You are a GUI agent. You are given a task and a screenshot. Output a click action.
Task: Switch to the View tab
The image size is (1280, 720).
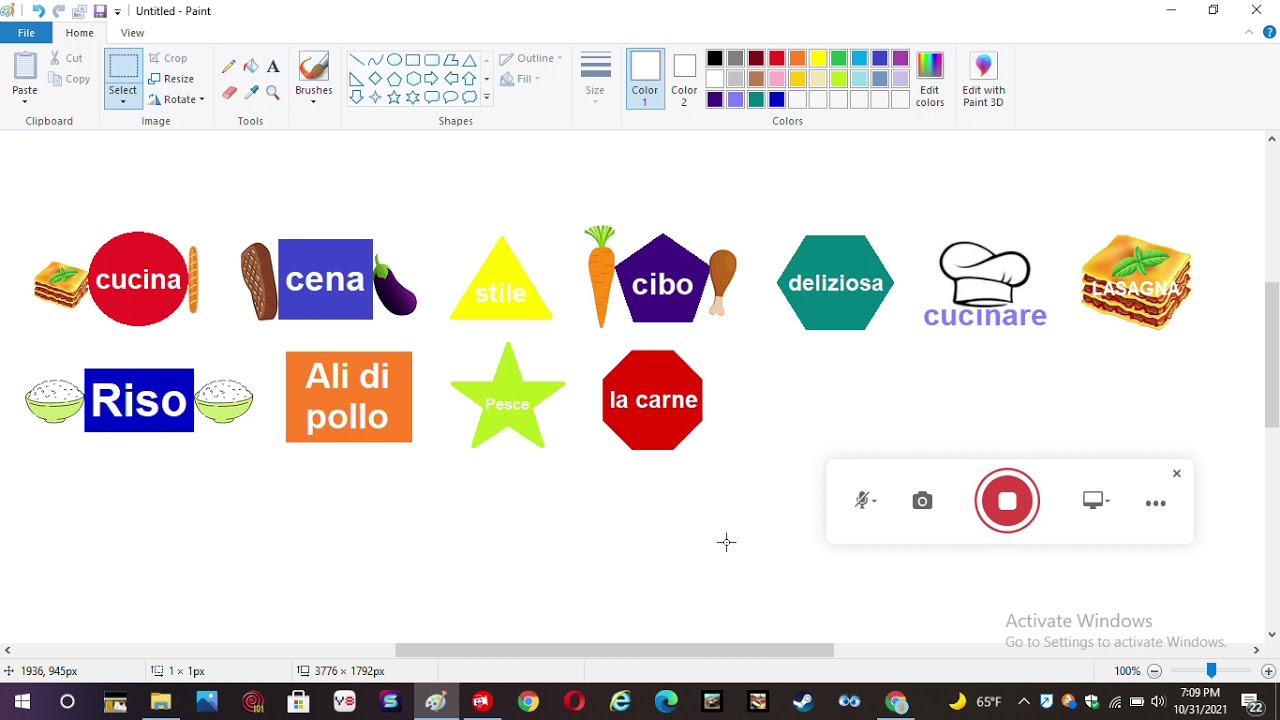click(132, 33)
